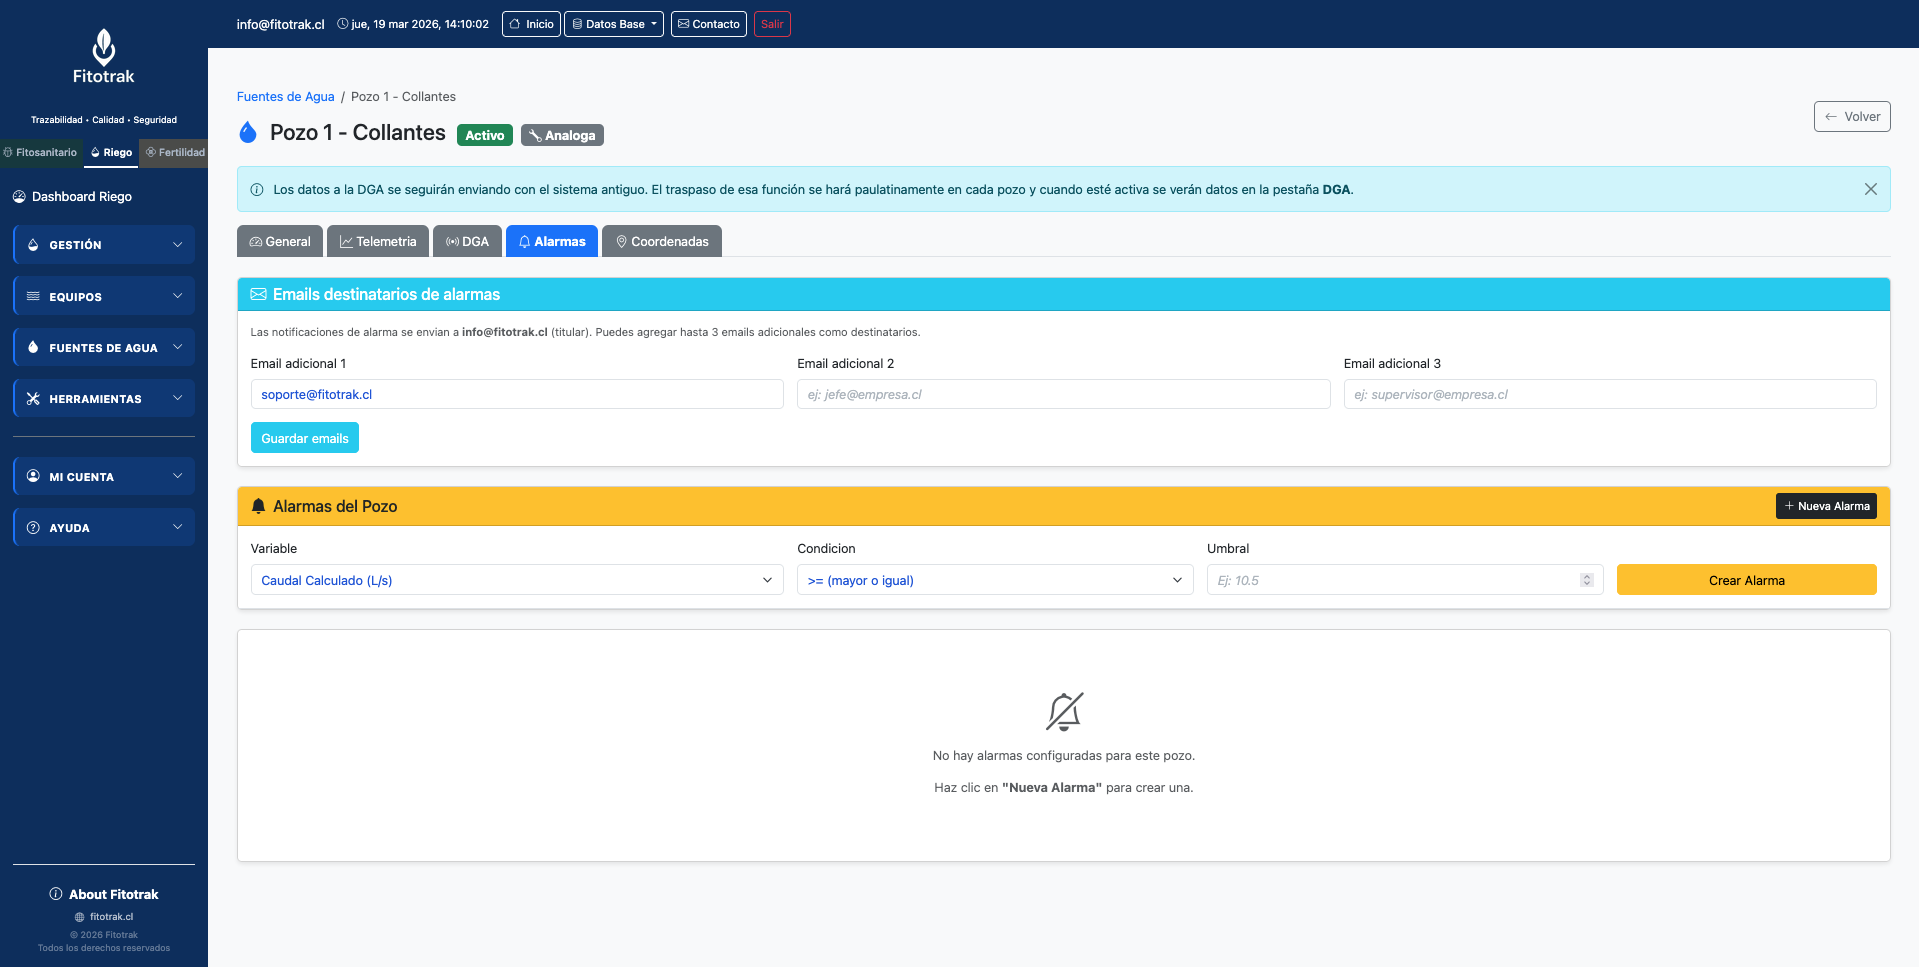This screenshot has height=967, width=1919.
Task: Open the Datos Base dropdown menu
Action: 614,24
